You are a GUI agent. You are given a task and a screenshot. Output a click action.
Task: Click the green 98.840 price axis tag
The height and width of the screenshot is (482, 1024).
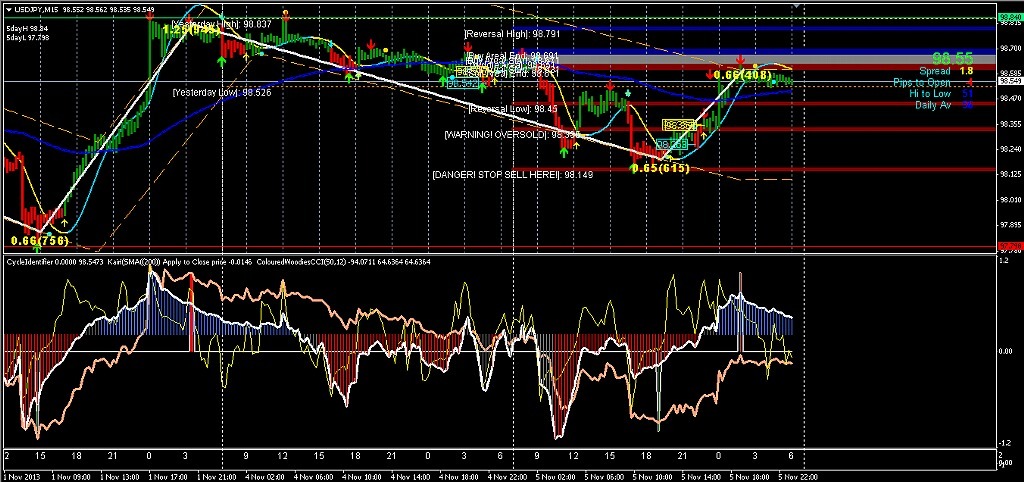coord(1010,18)
